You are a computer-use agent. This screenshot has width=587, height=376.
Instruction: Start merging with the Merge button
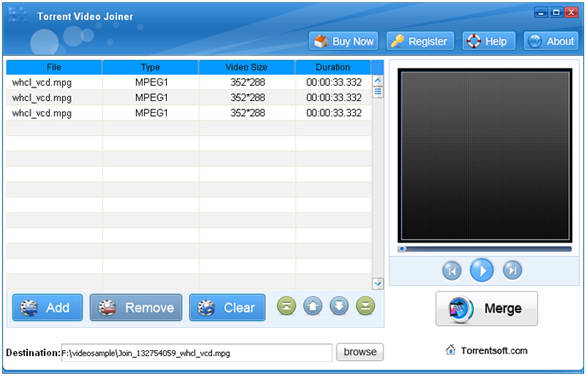click(x=486, y=309)
